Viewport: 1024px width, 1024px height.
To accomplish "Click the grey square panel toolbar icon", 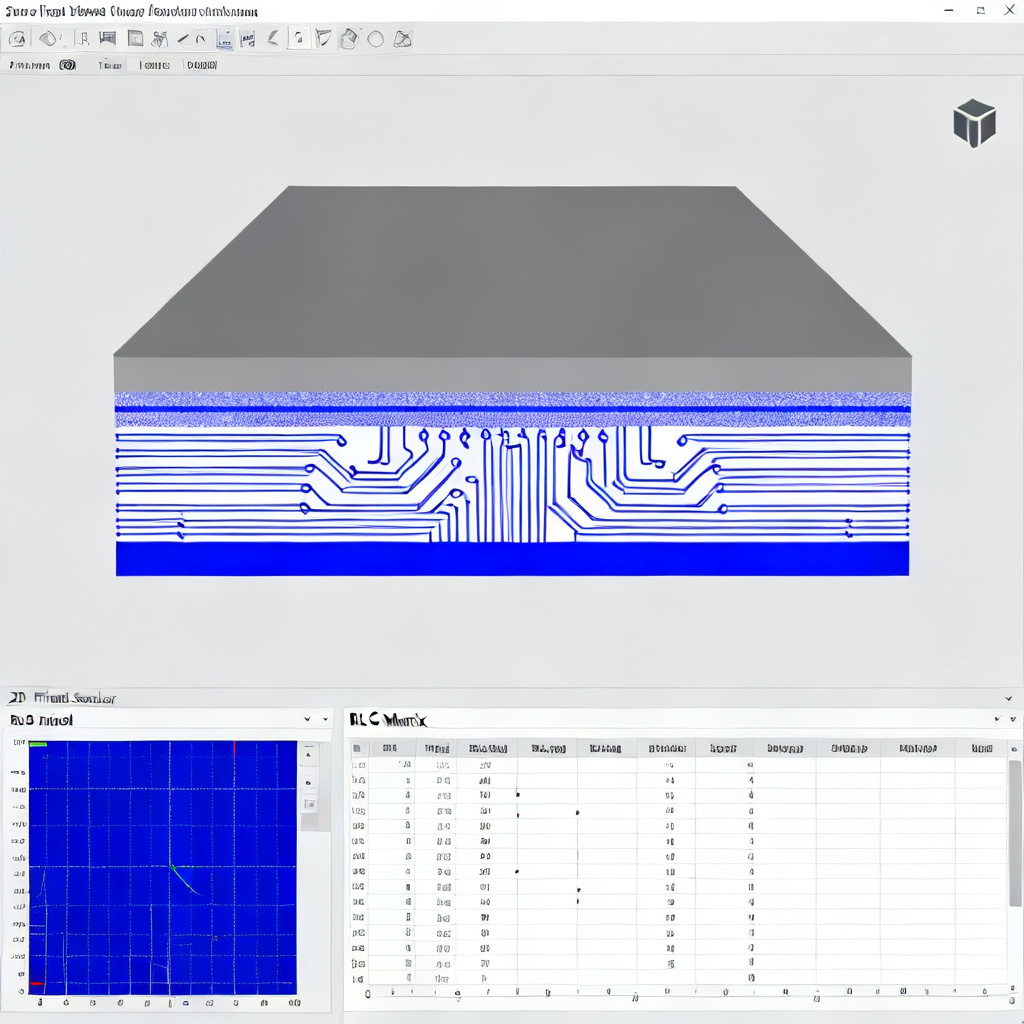I will click(x=135, y=39).
